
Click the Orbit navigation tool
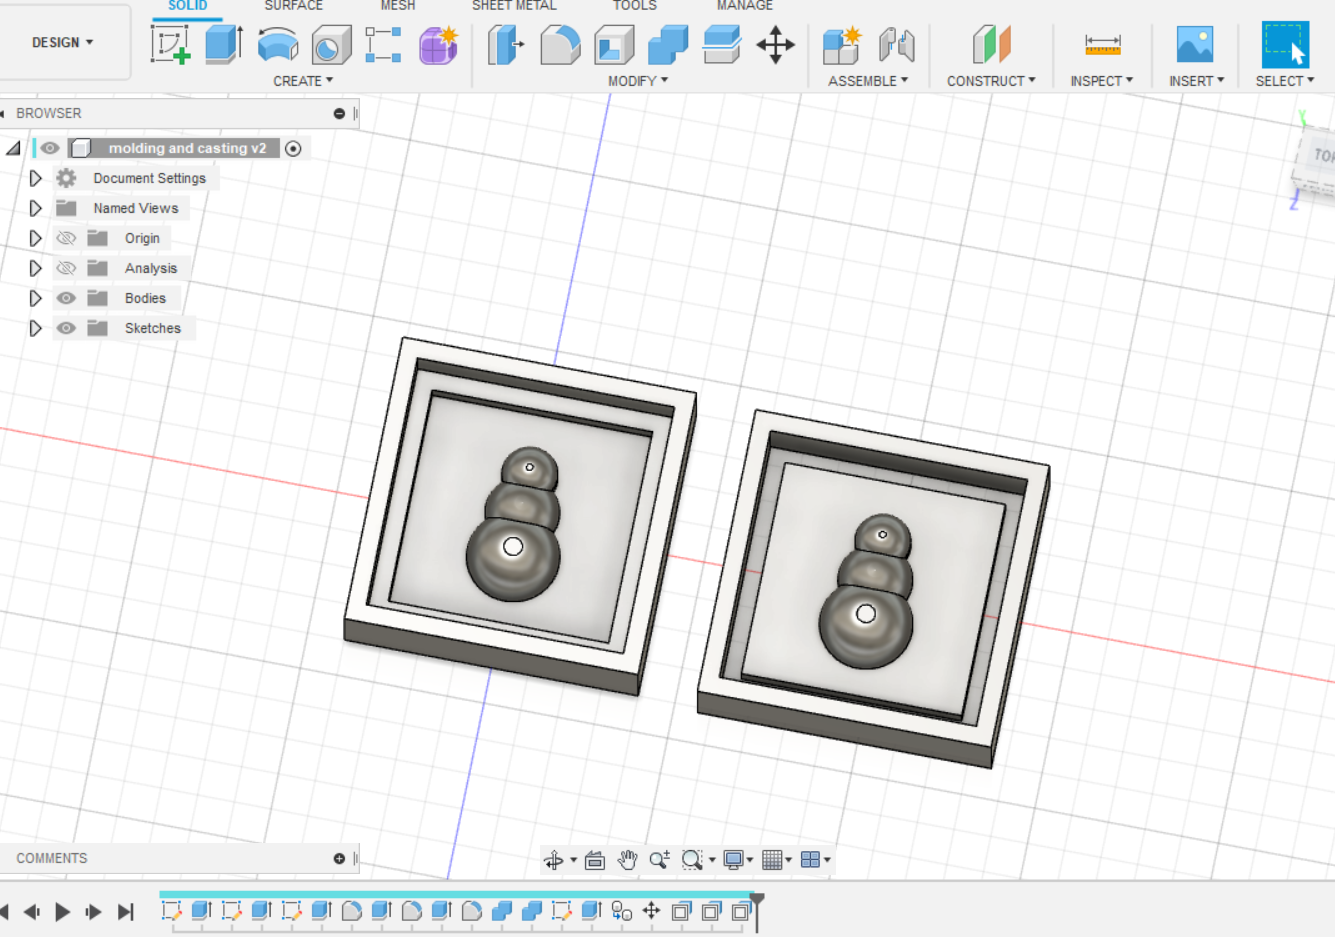coord(554,860)
